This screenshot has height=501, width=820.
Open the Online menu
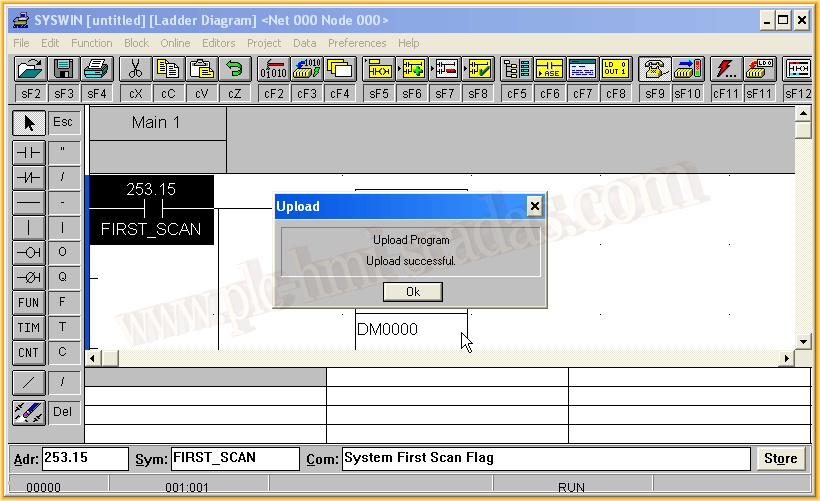(x=175, y=43)
